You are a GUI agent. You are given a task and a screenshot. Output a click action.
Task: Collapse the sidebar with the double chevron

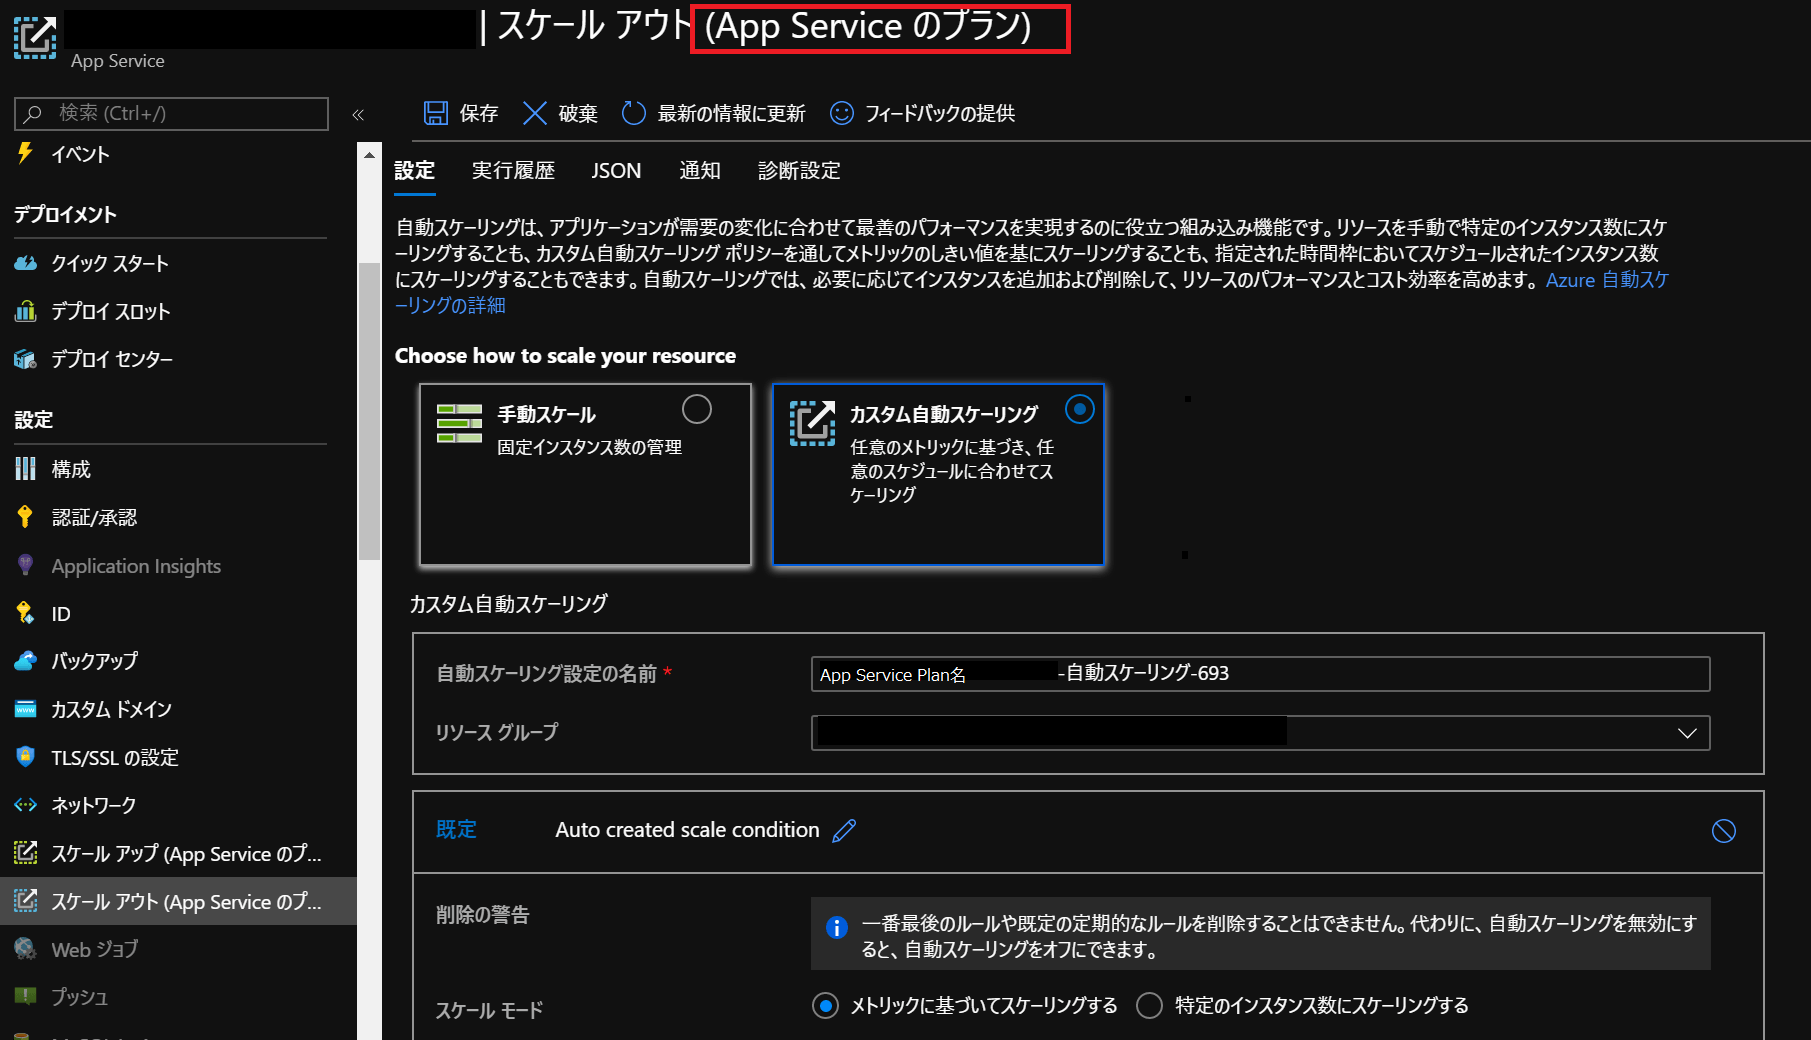358,115
